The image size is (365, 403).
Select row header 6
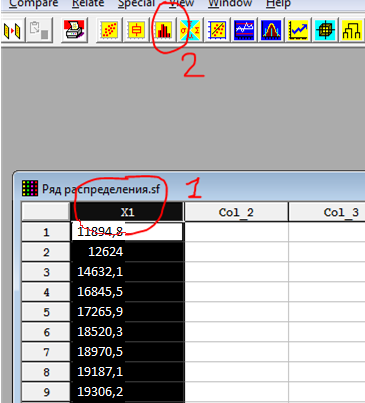pos(46,332)
